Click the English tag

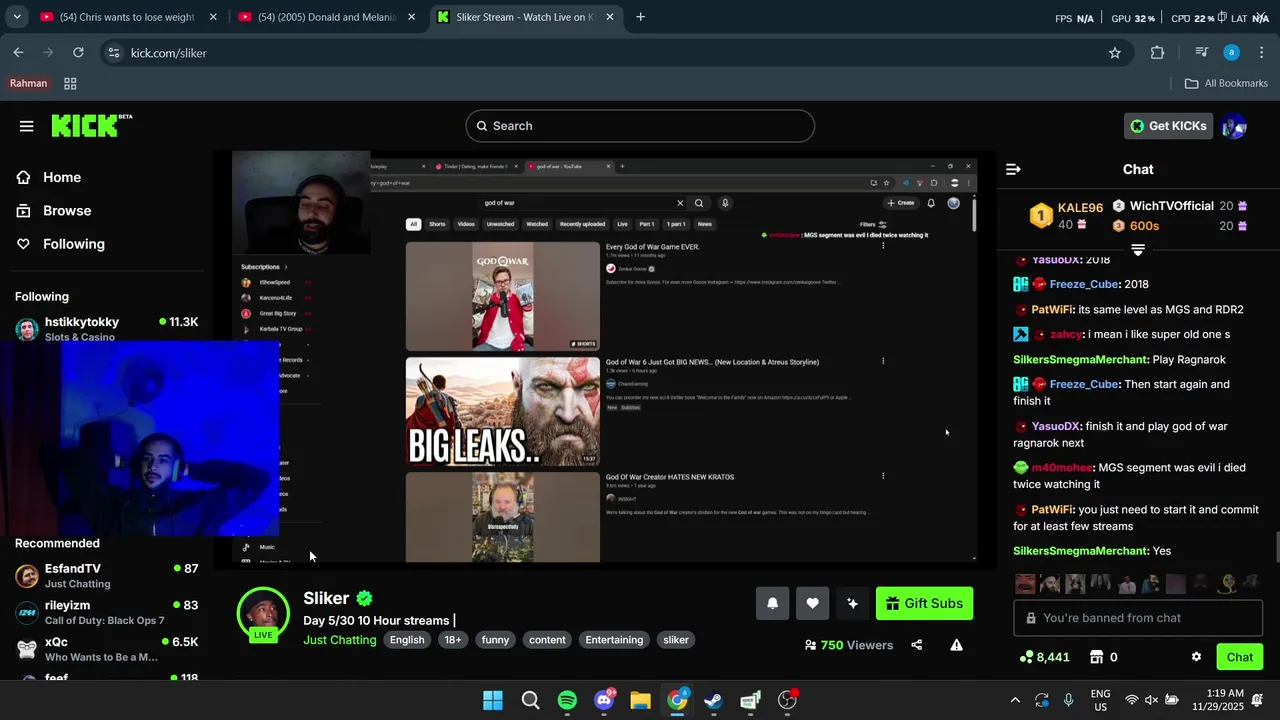[x=407, y=640]
